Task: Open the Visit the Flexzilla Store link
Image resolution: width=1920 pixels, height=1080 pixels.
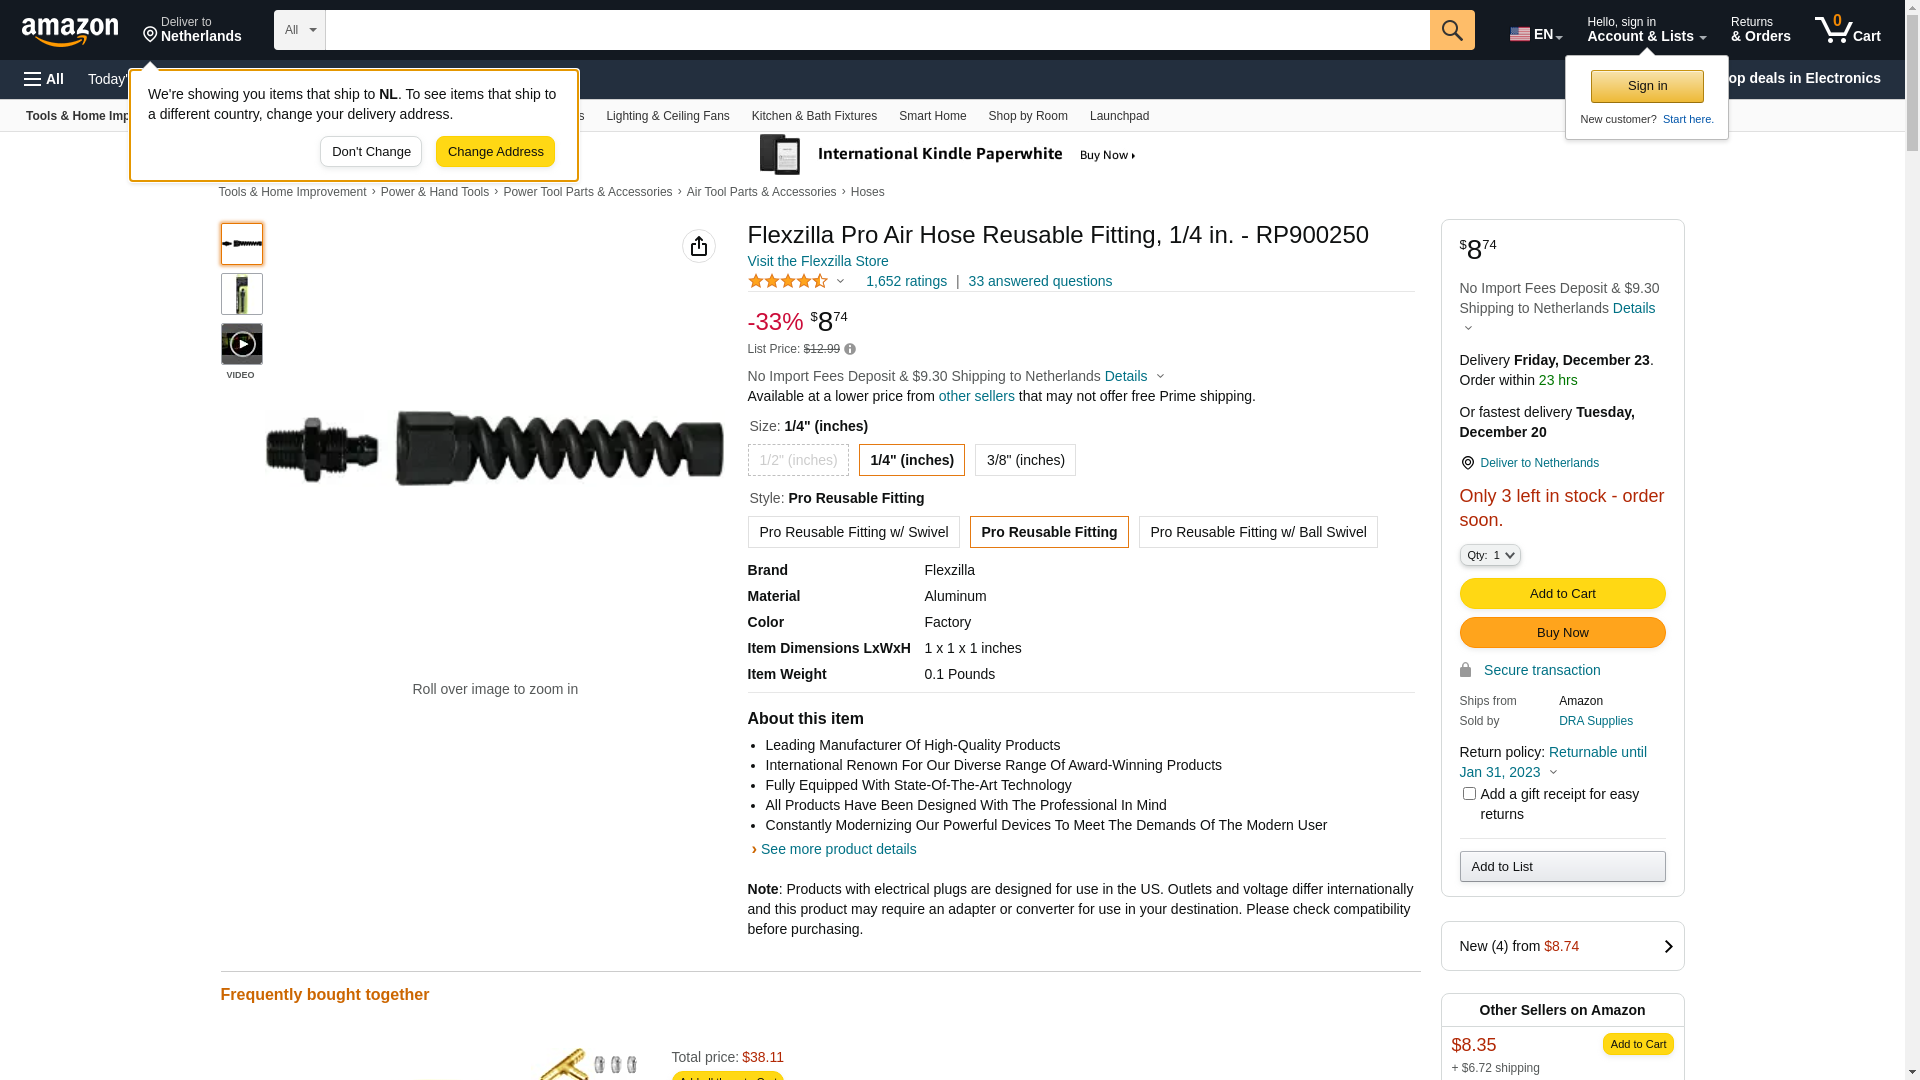Action: 818,261
